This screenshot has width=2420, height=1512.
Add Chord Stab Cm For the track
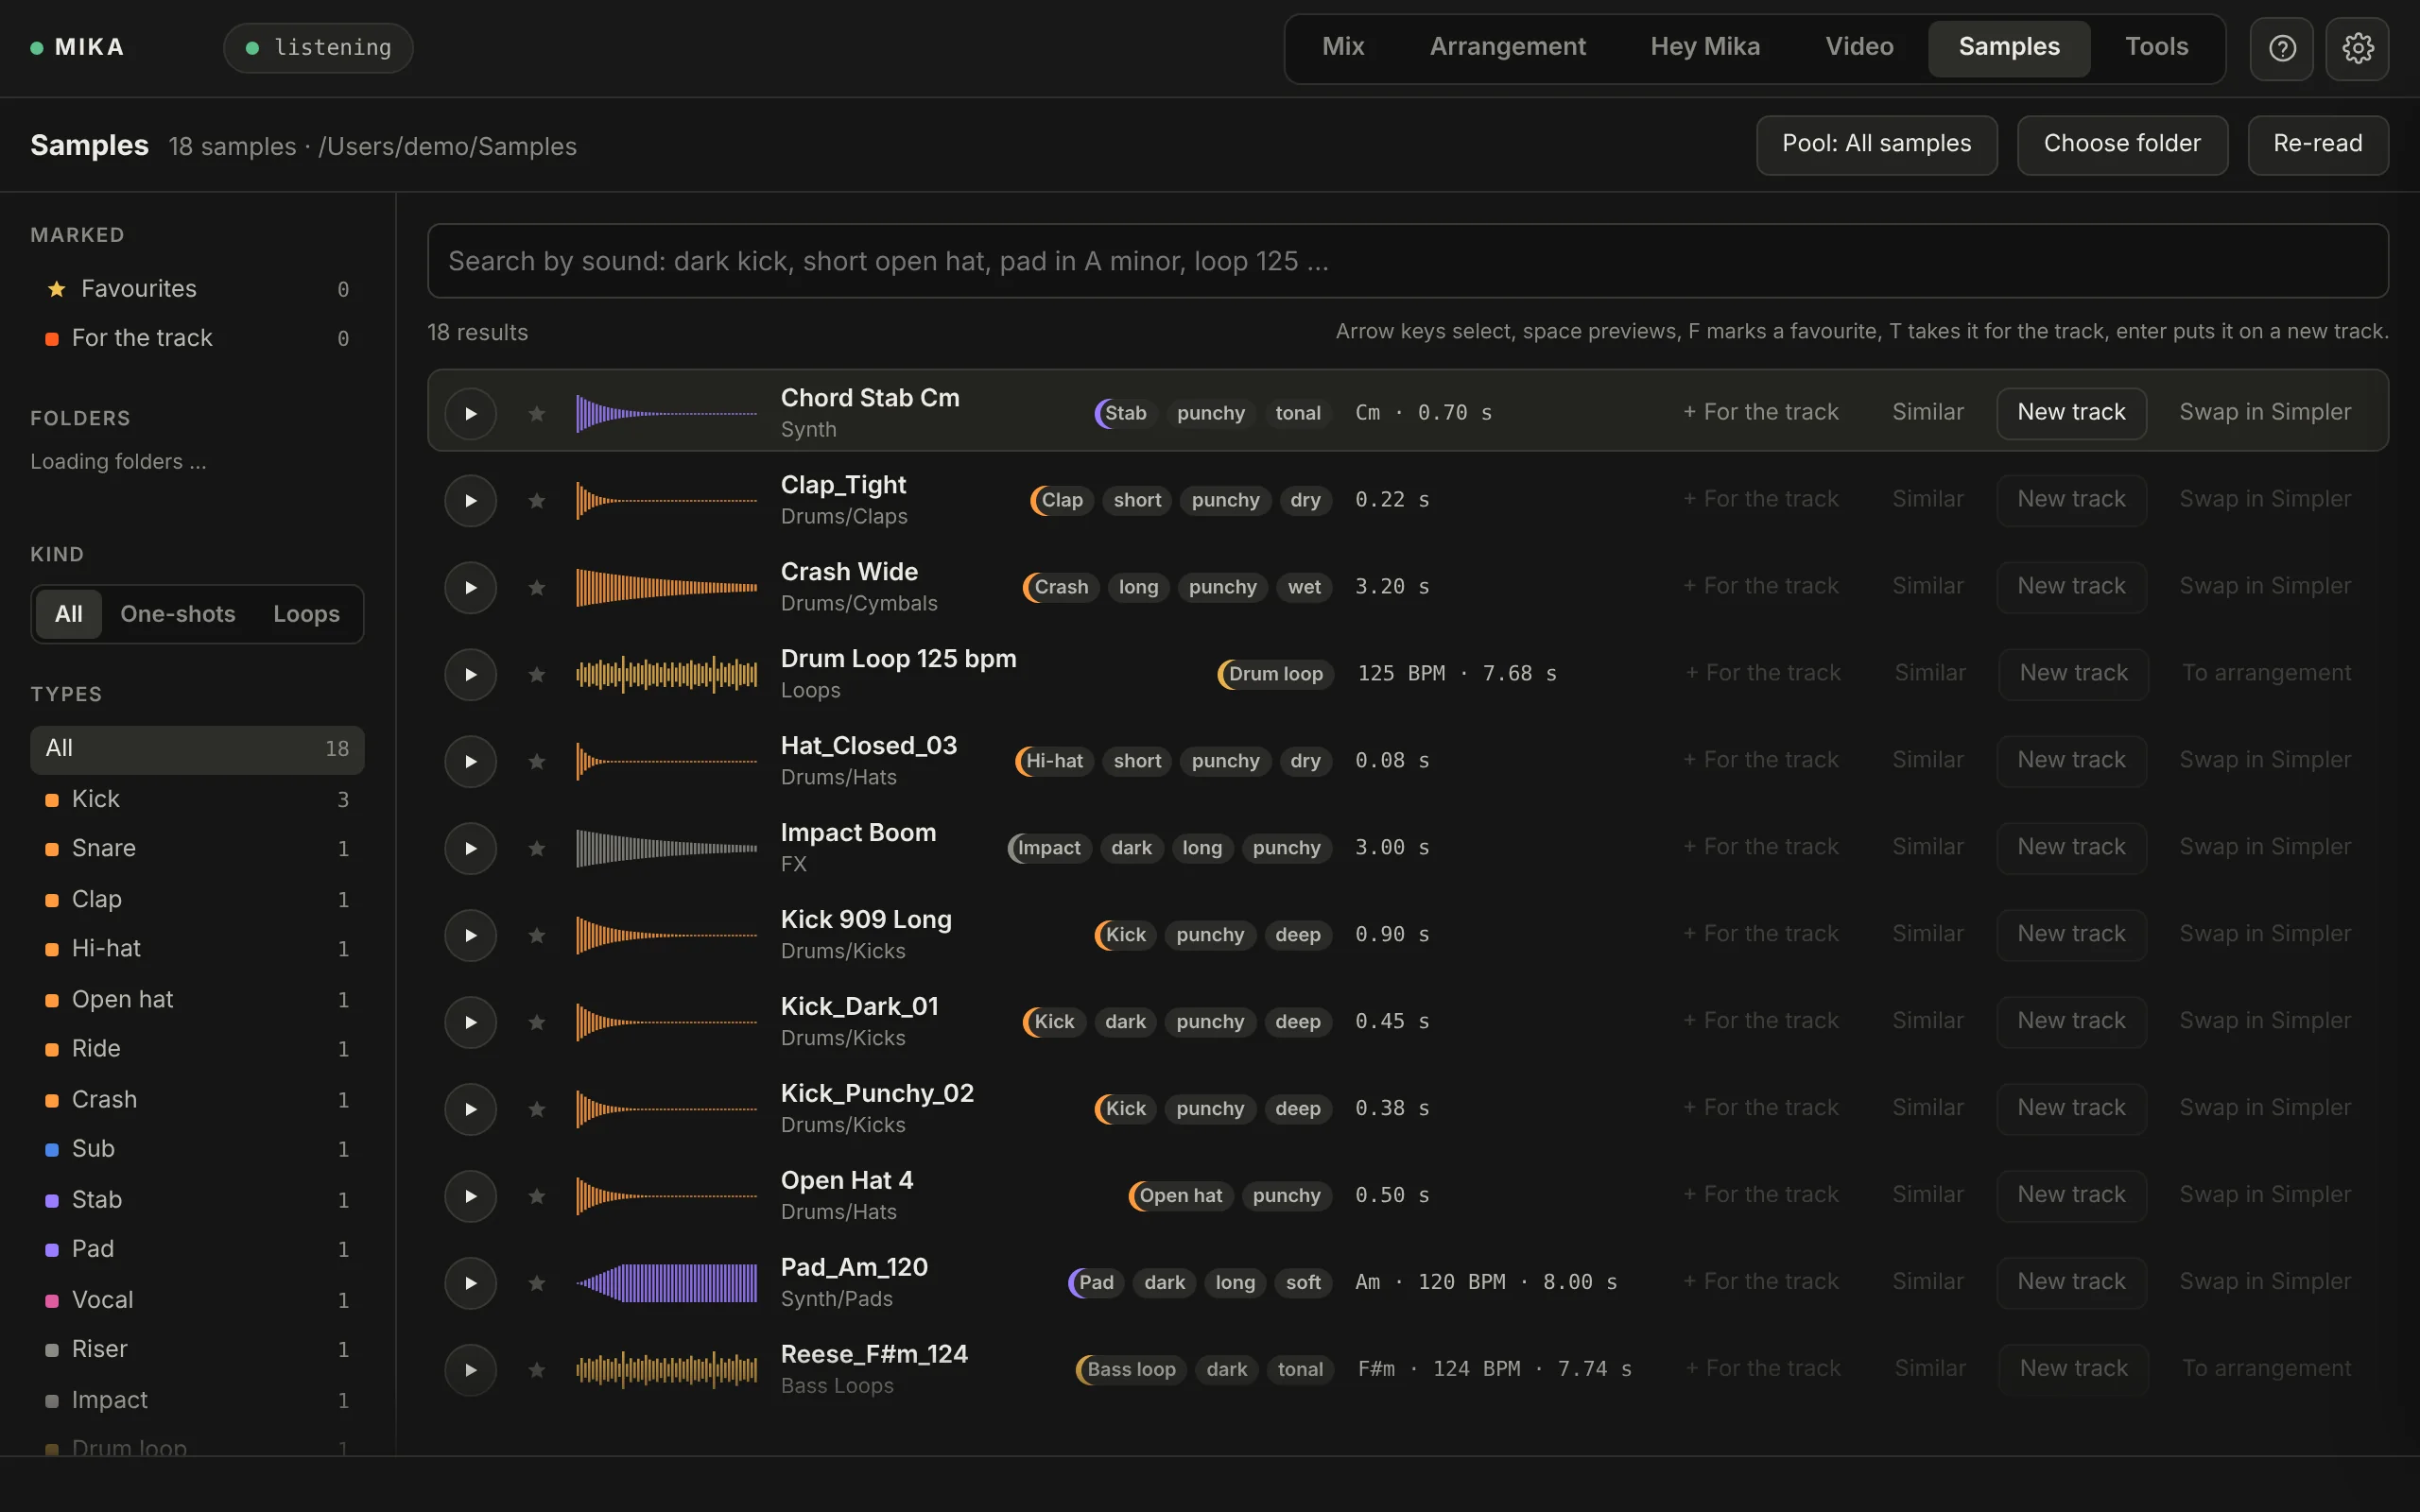[1760, 413]
